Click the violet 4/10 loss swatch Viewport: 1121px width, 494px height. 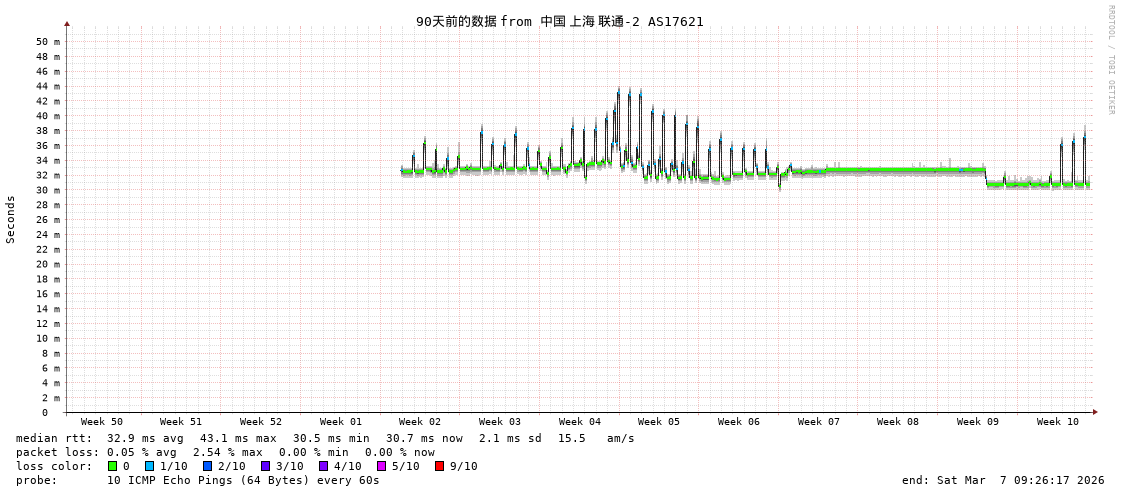coord(324,466)
